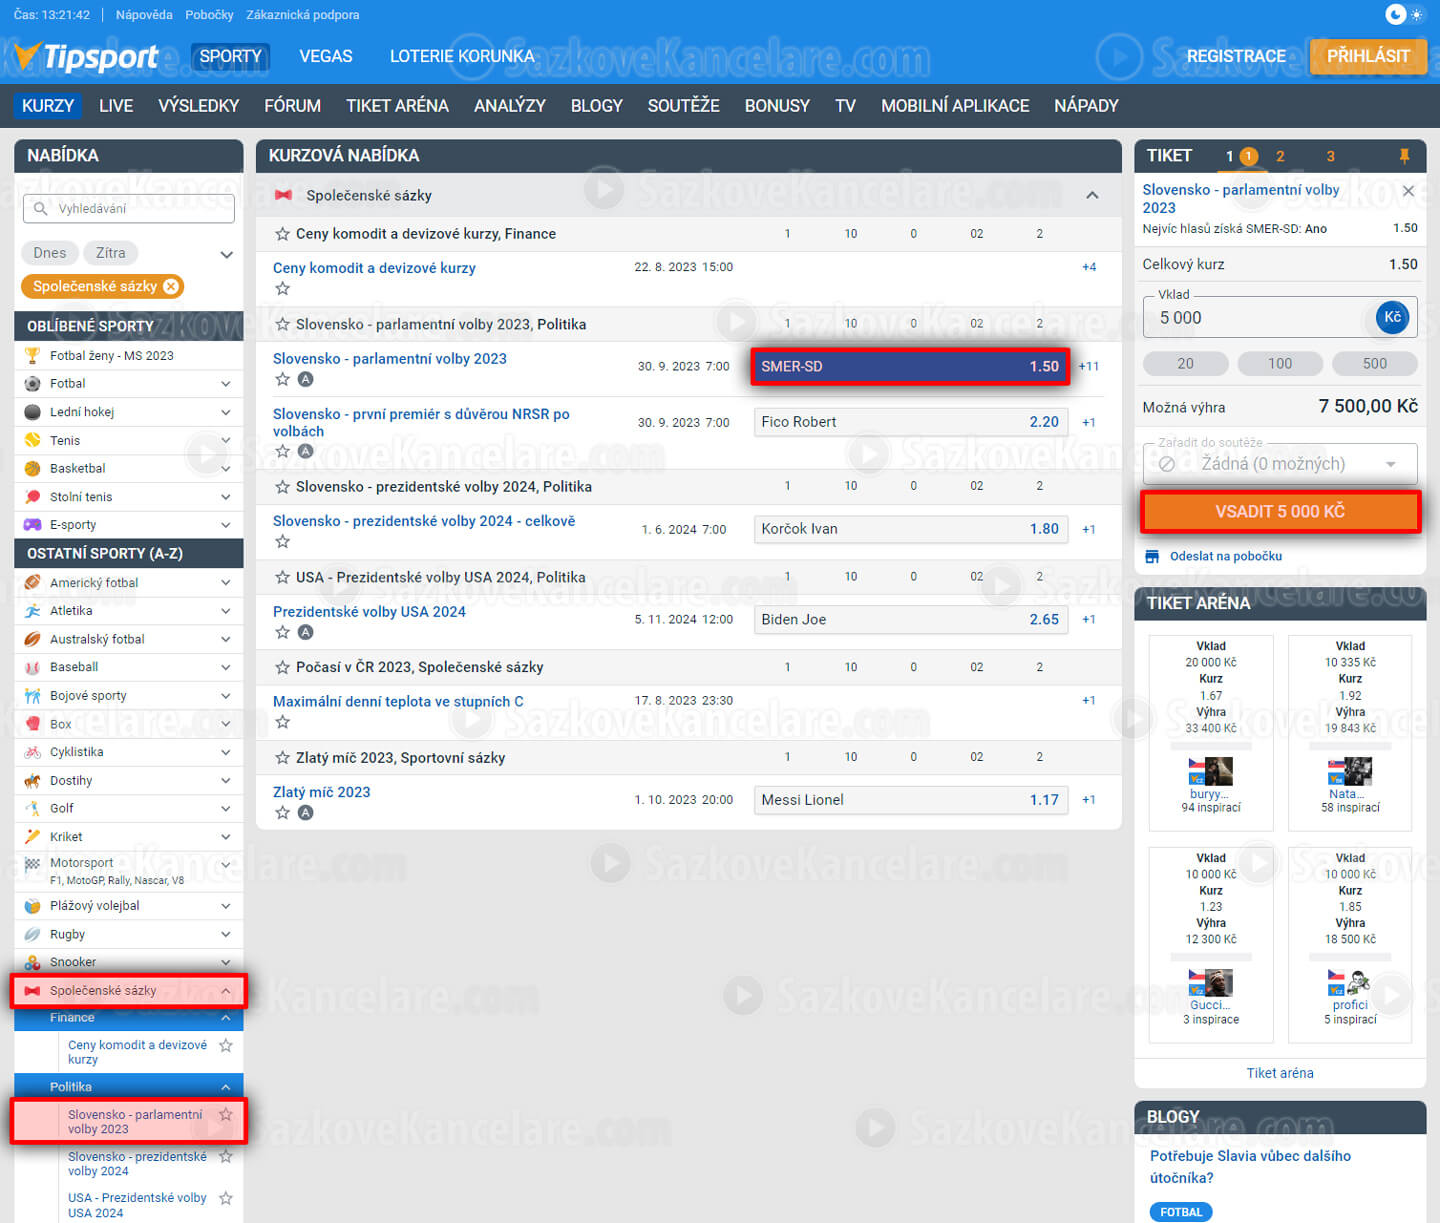Image resolution: width=1440 pixels, height=1223 pixels.
Task: Click the A analysis icon under Zlatý míč
Action: pyautogui.click(x=306, y=813)
